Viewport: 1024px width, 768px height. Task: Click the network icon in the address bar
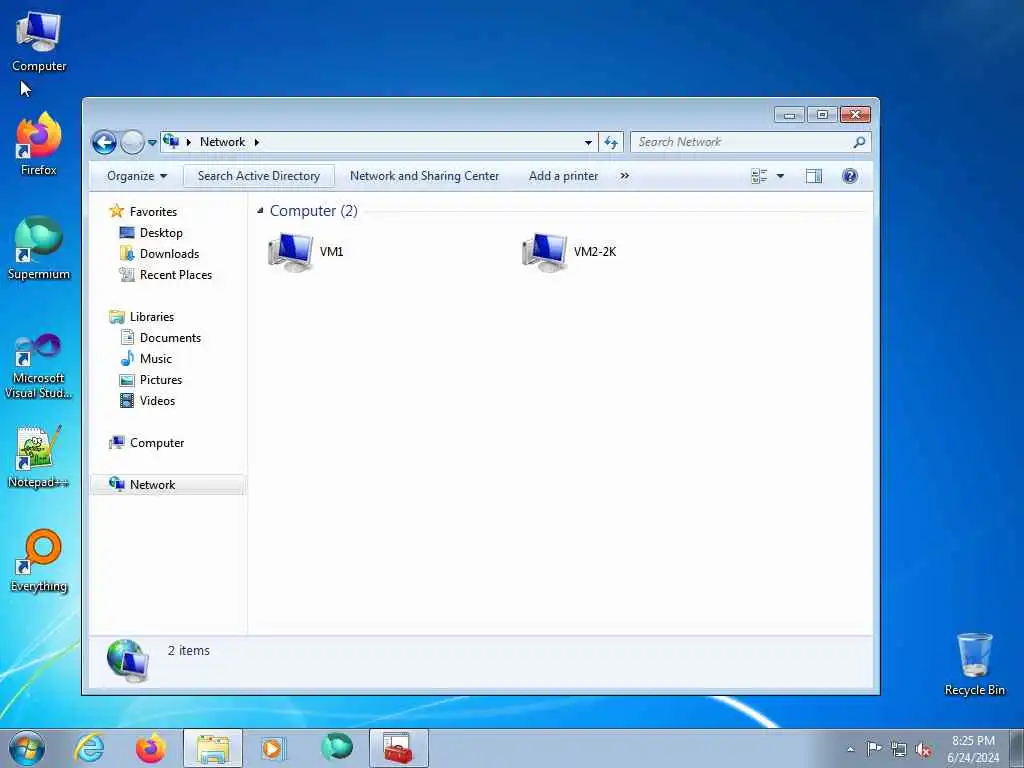[171, 141]
